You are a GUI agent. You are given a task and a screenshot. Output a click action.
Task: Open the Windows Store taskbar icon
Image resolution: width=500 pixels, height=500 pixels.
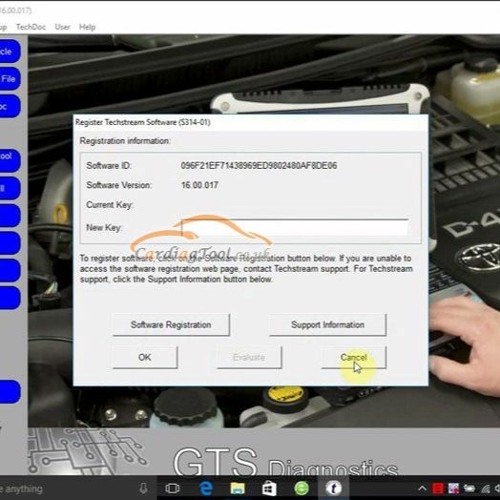269,489
